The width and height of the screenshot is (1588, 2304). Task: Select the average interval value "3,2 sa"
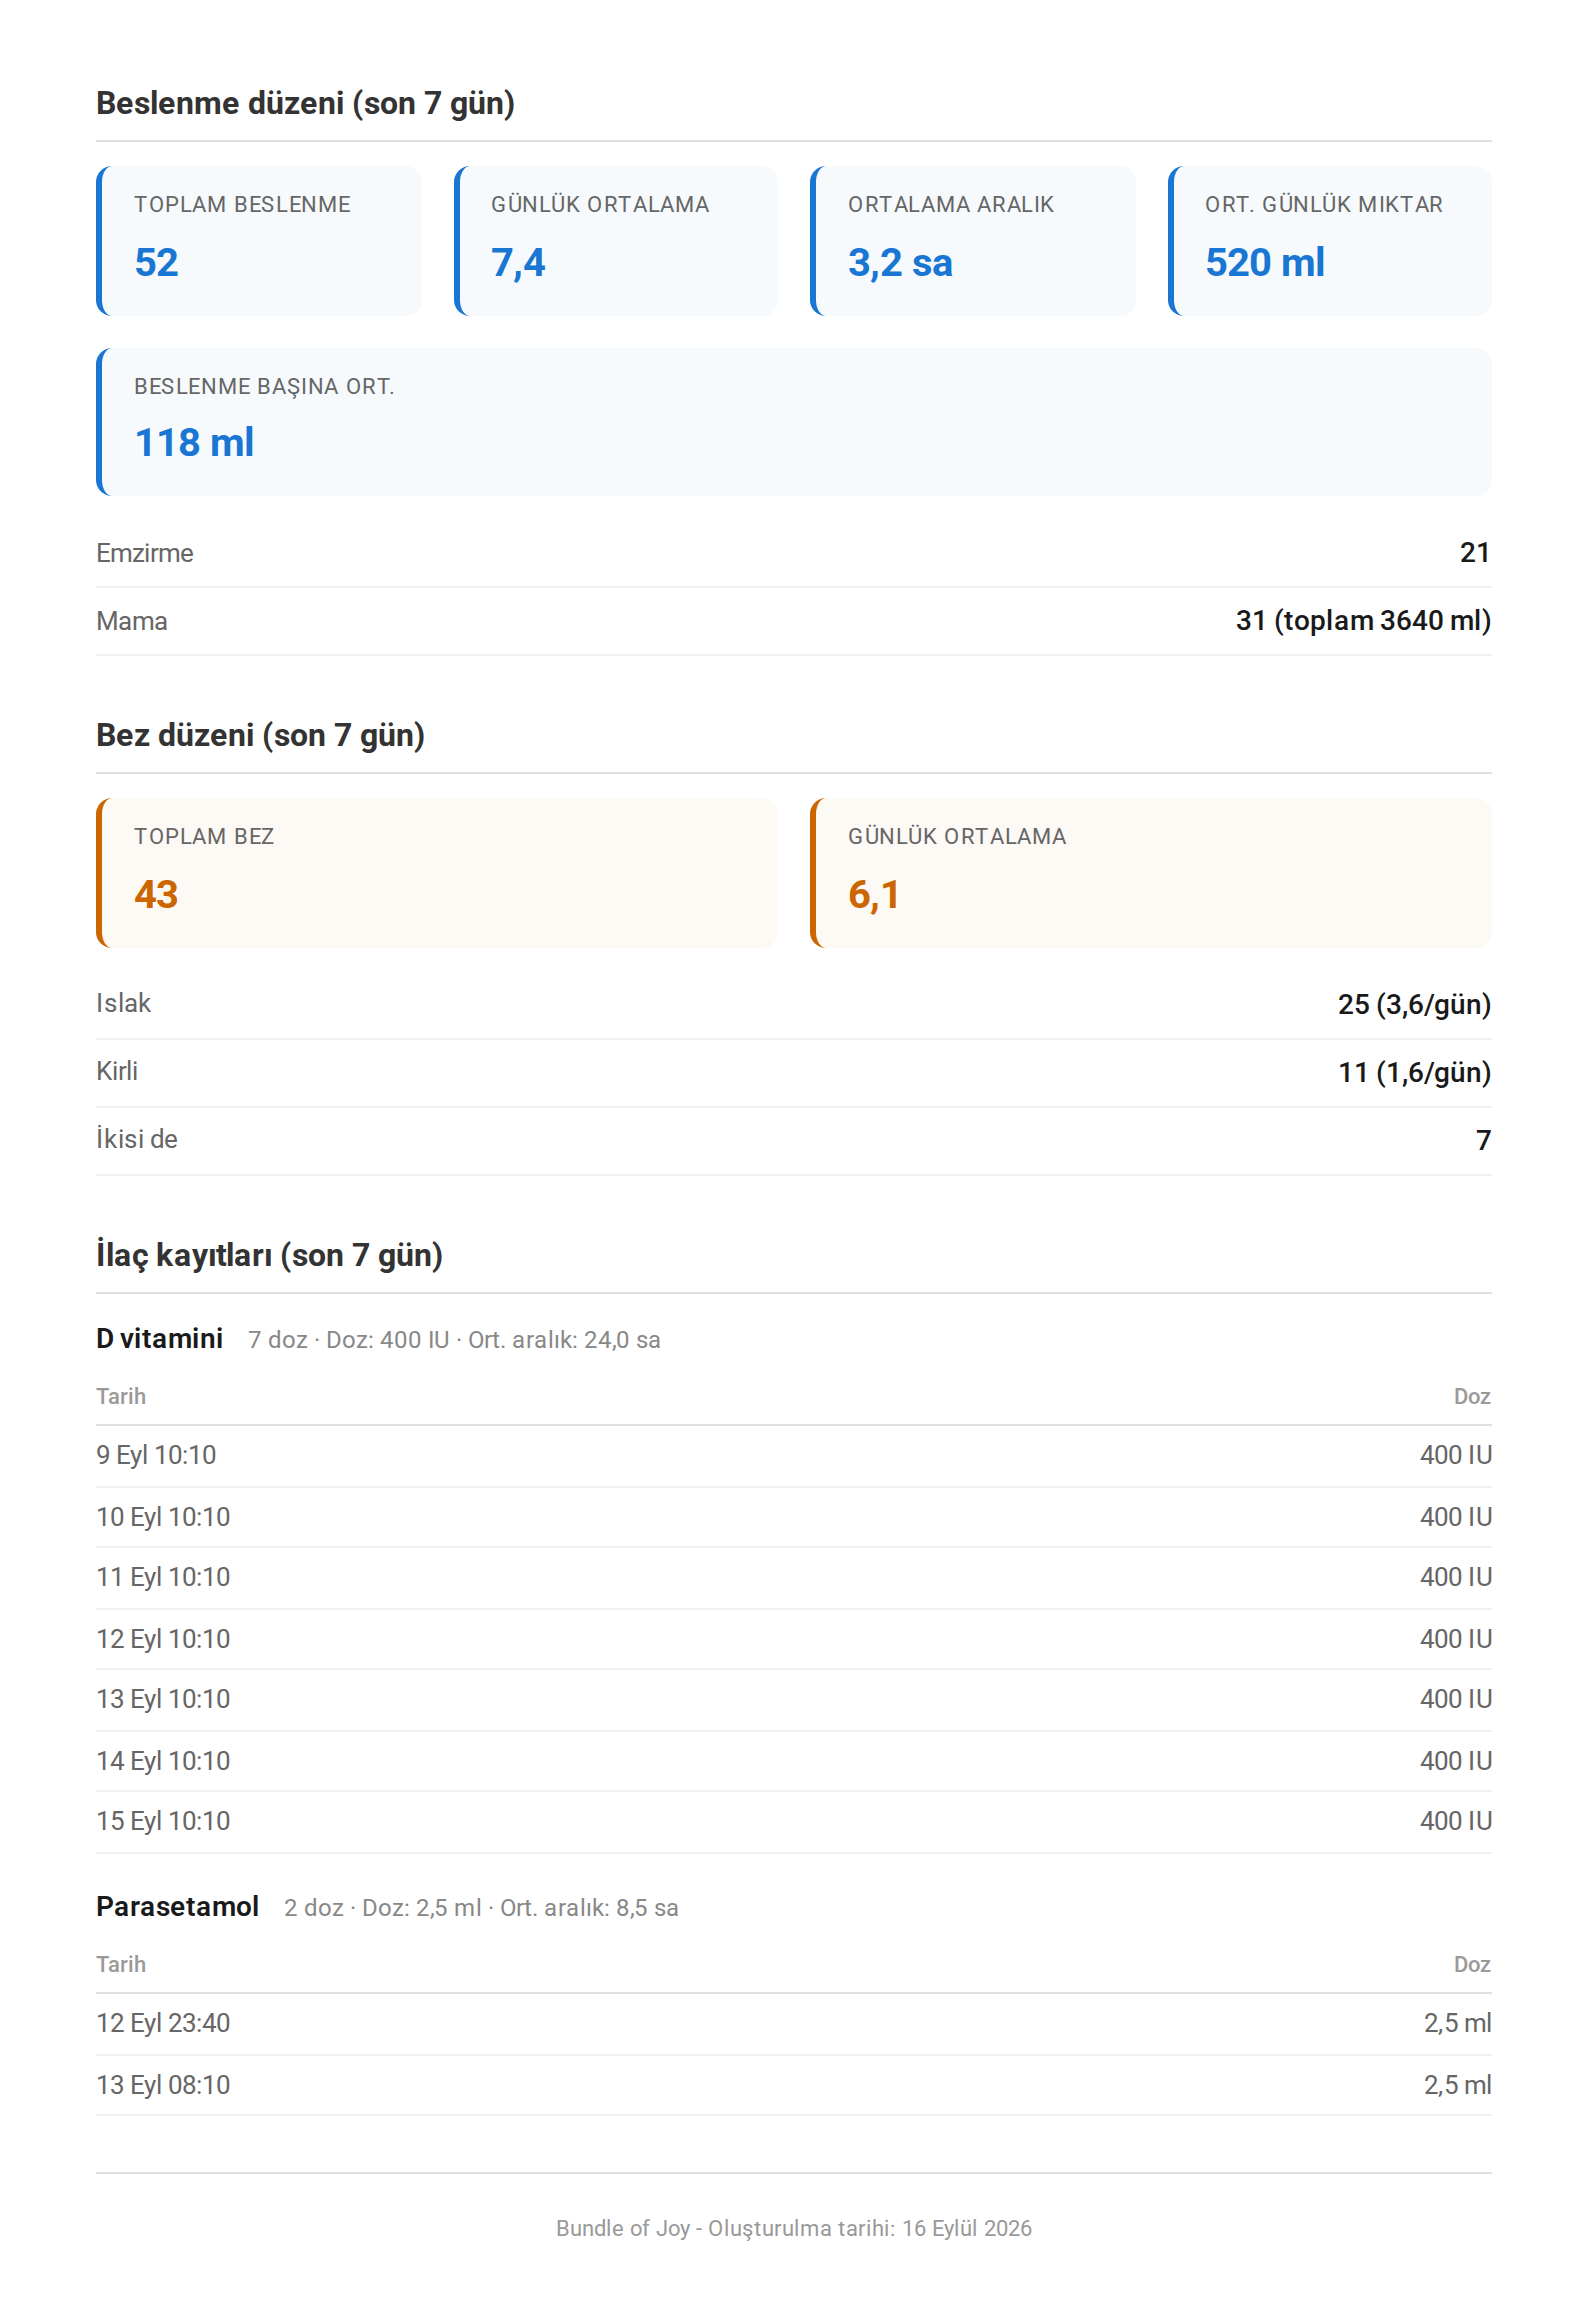click(x=900, y=262)
